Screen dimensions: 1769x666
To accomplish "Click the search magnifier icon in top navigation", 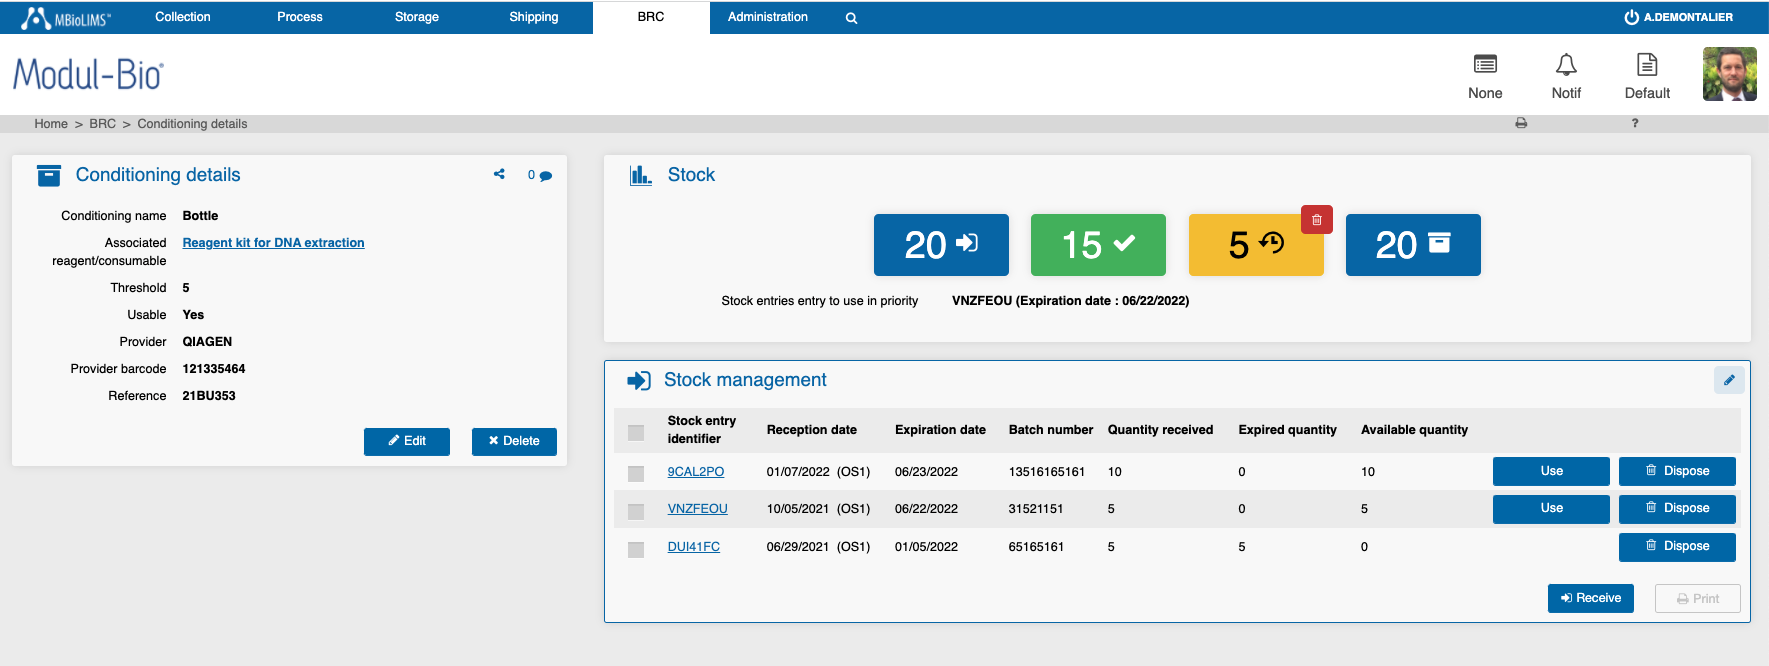I will (x=851, y=18).
